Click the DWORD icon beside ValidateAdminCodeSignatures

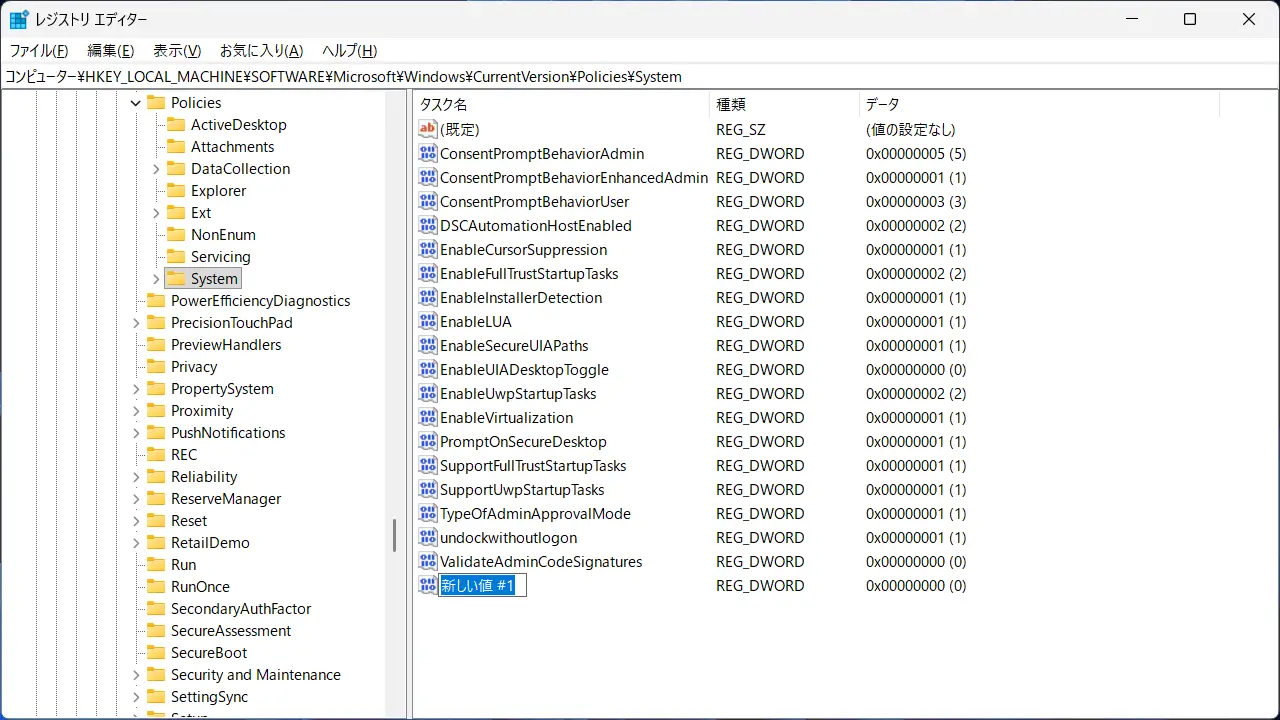click(428, 561)
